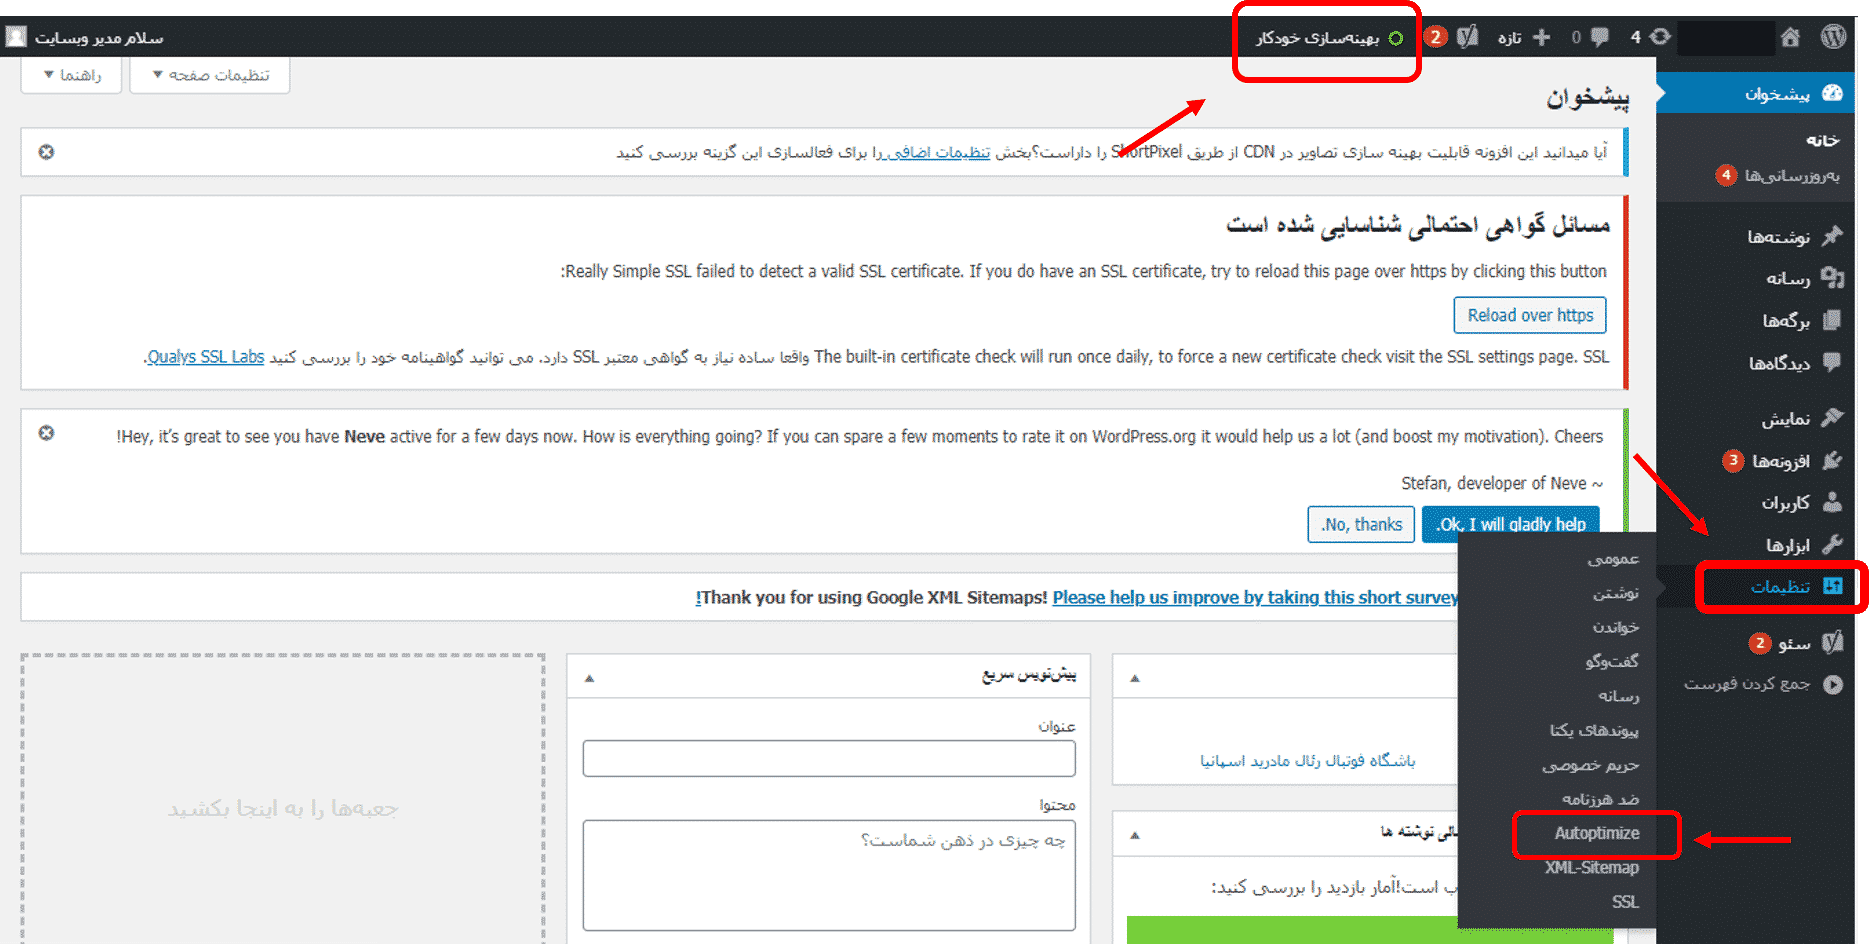Click the dashboard gauge icon beside پیشخوان
Screen dimensions: 1869x944
(1832, 93)
